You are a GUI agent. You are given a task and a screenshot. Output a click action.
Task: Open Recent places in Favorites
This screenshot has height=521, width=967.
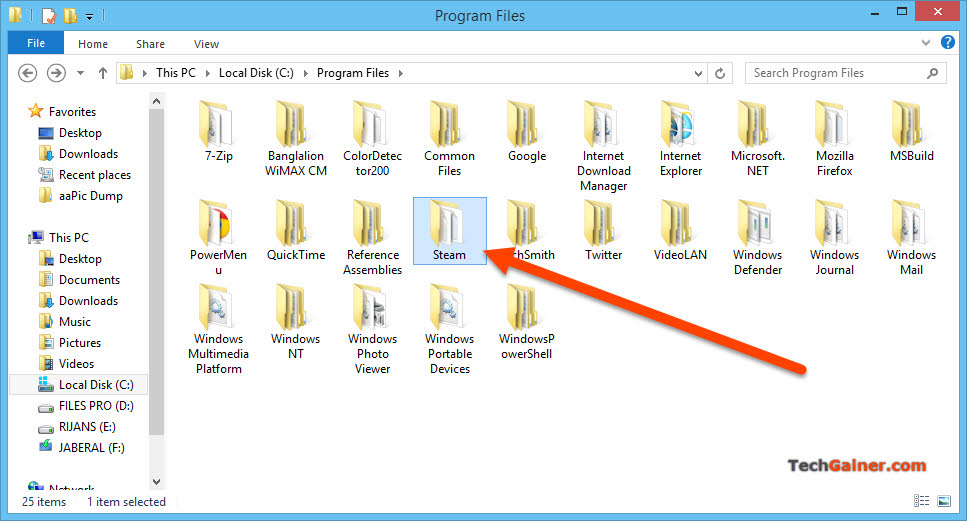click(x=84, y=174)
